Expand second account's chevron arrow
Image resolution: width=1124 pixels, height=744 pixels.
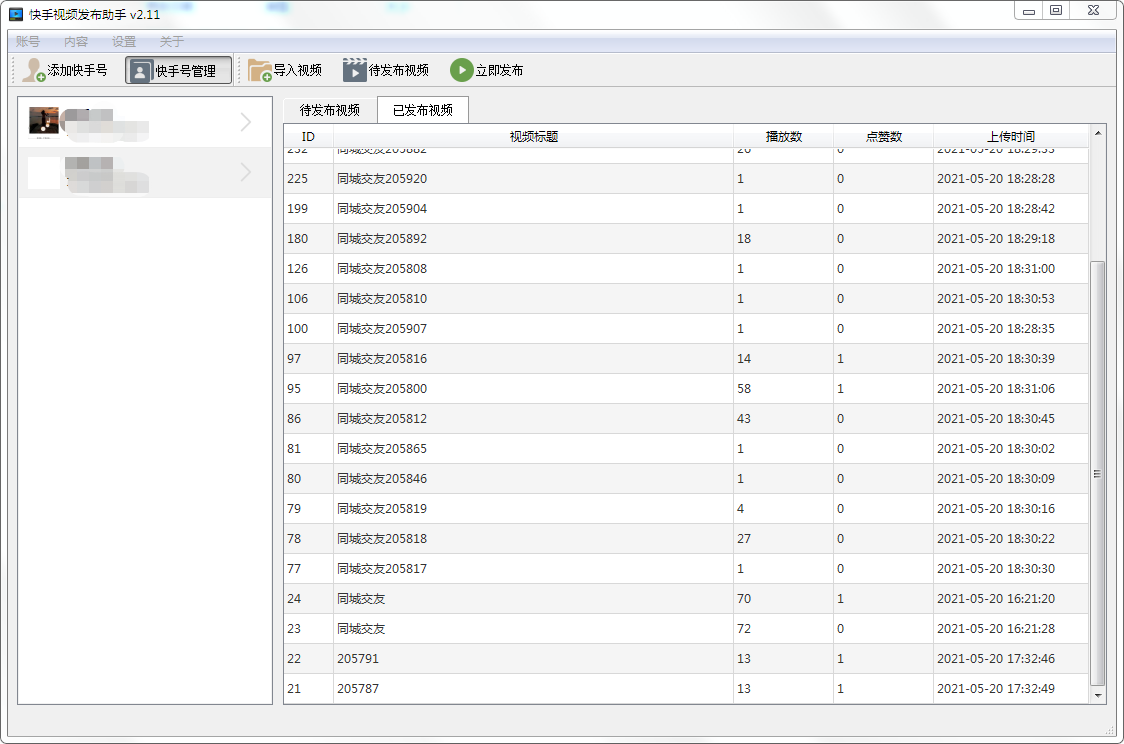click(246, 172)
